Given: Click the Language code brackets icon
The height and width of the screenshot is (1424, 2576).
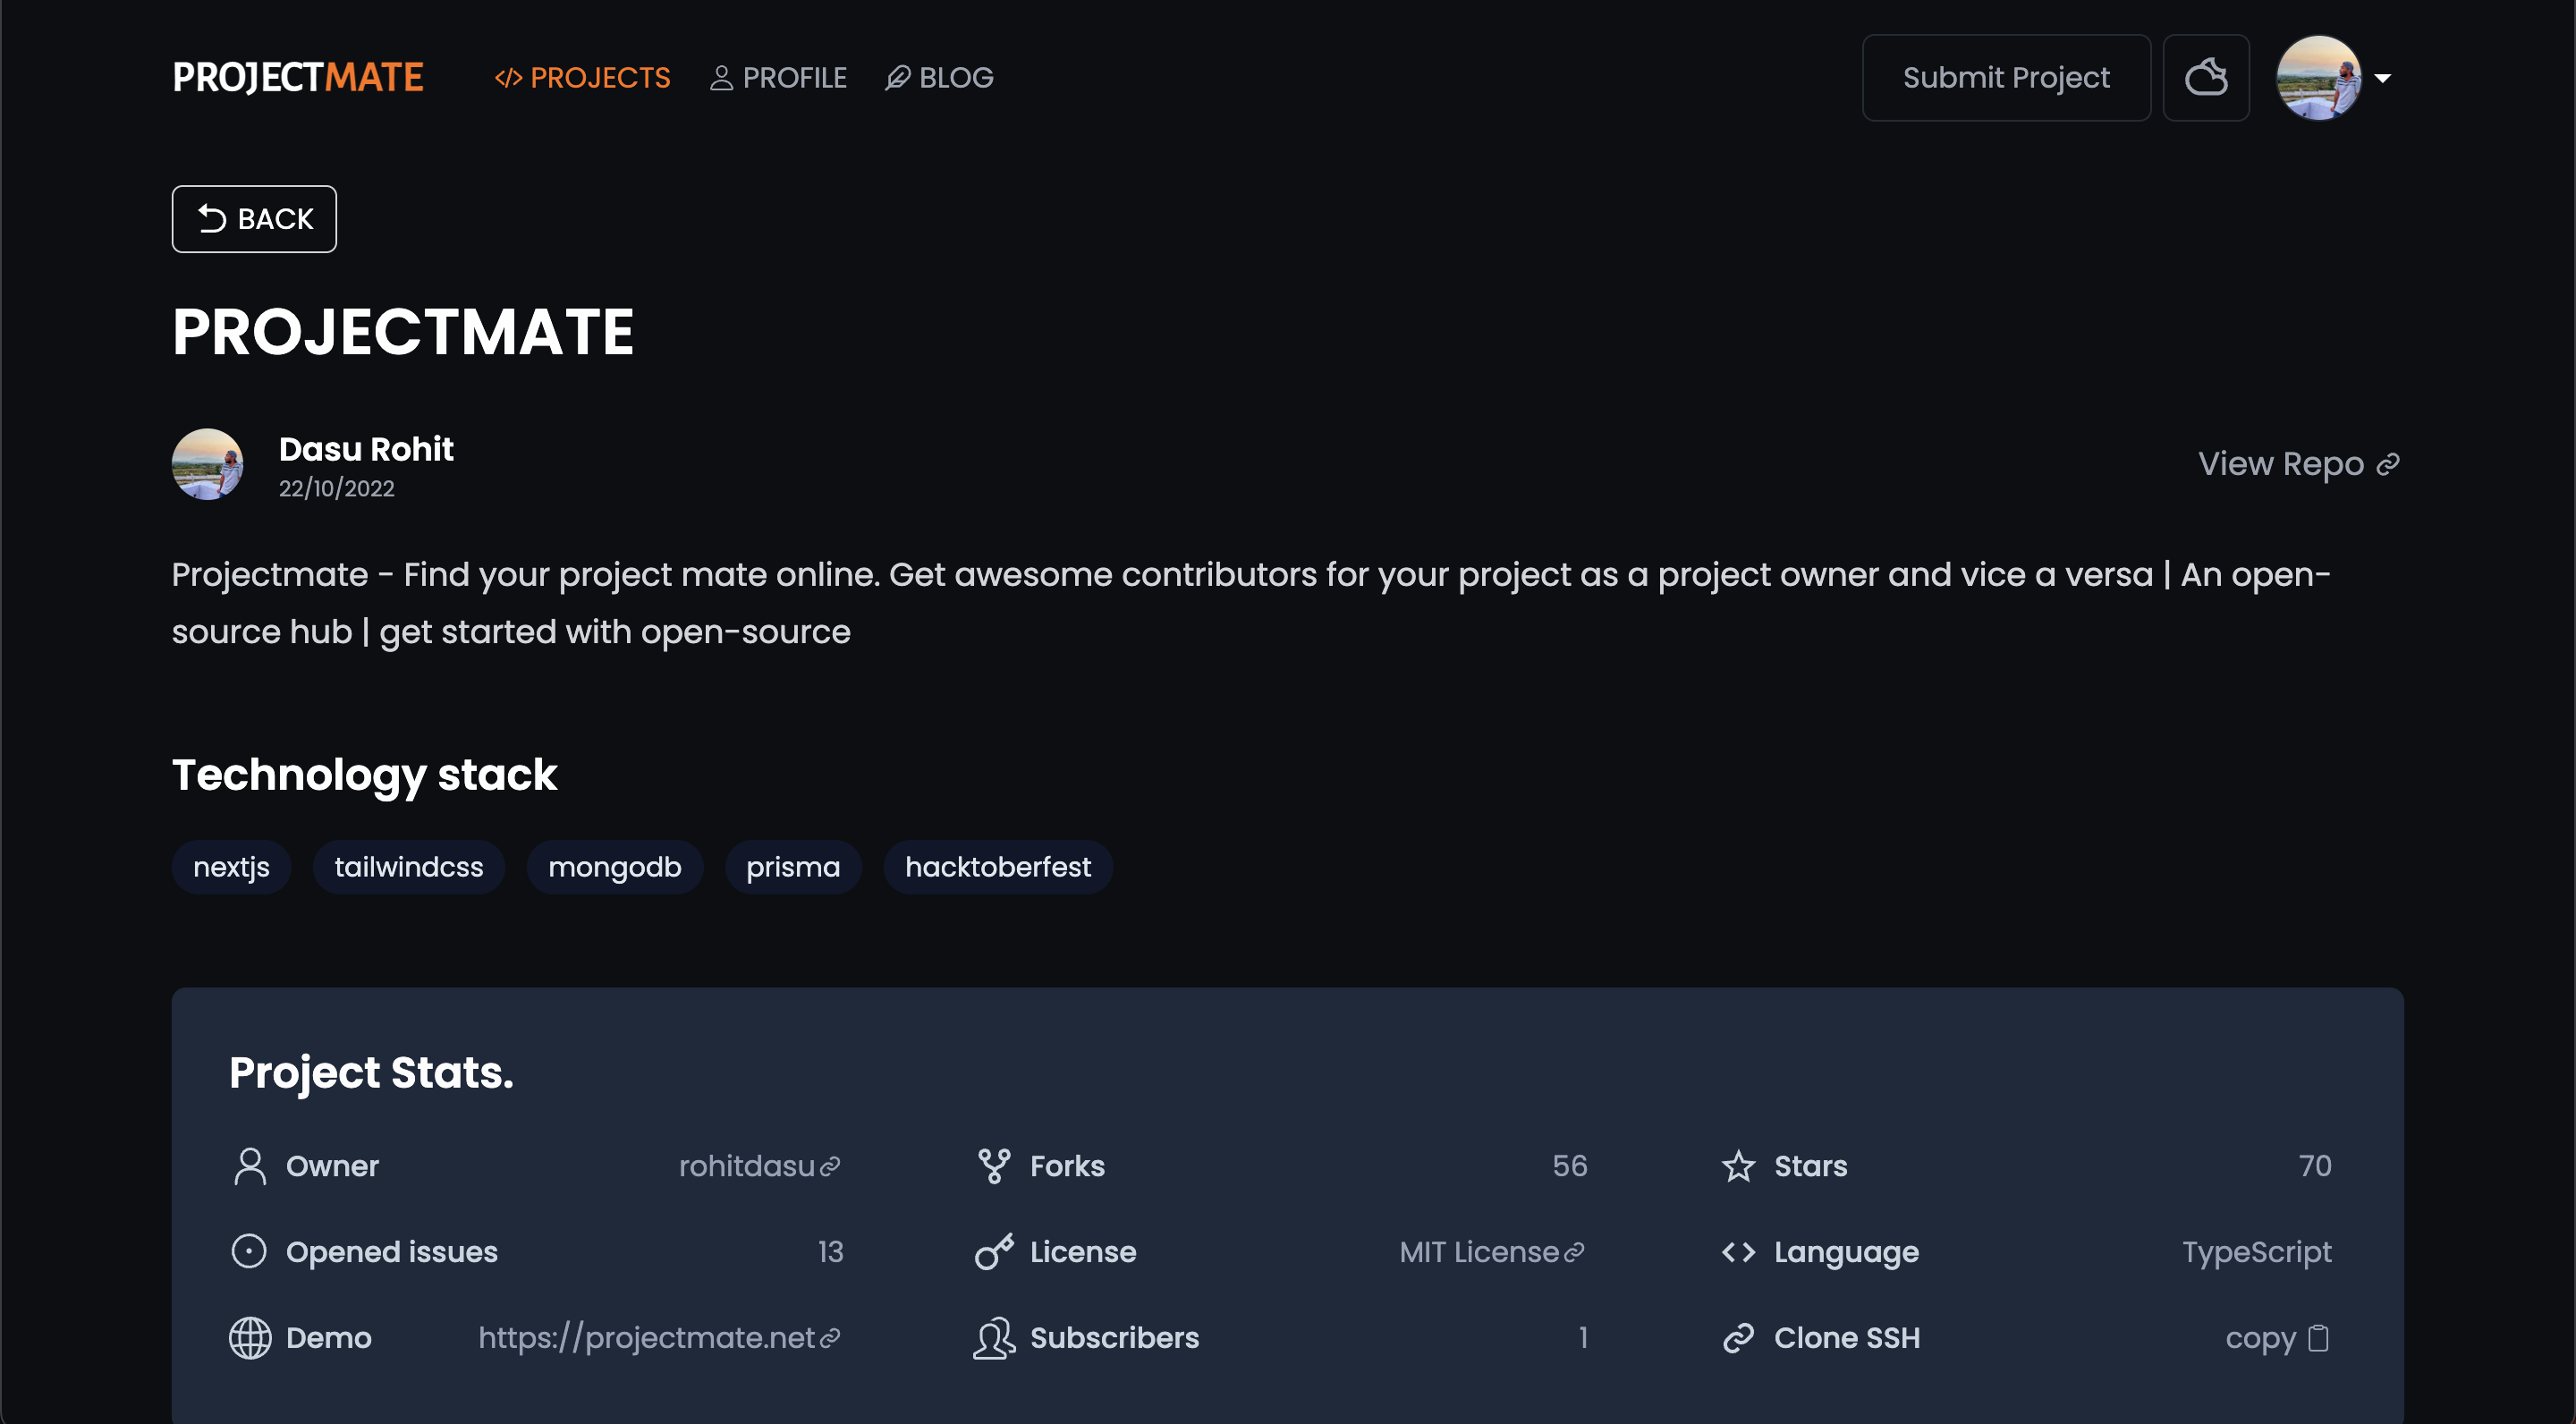Looking at the screenshot, I should click(1739, 1252).
